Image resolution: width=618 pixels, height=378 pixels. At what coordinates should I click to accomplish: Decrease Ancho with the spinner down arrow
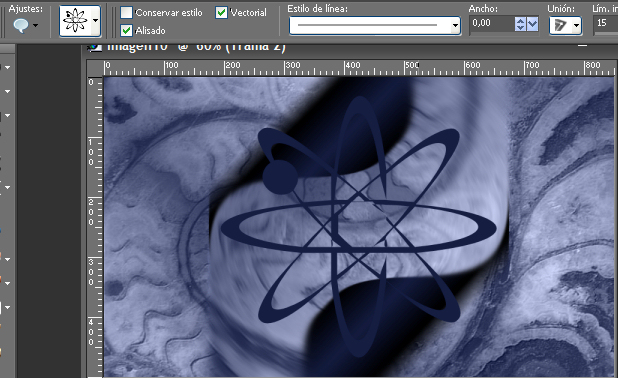click(x=520, y=28)
